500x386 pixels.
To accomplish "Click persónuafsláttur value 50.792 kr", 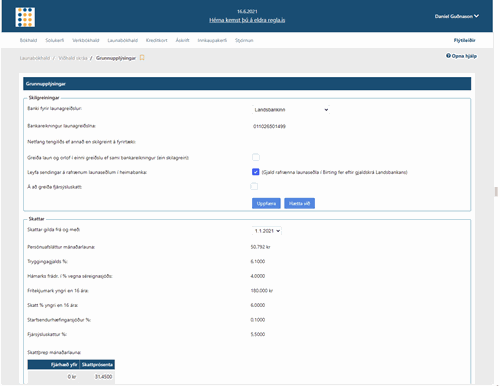I will (x=260, y=247).
